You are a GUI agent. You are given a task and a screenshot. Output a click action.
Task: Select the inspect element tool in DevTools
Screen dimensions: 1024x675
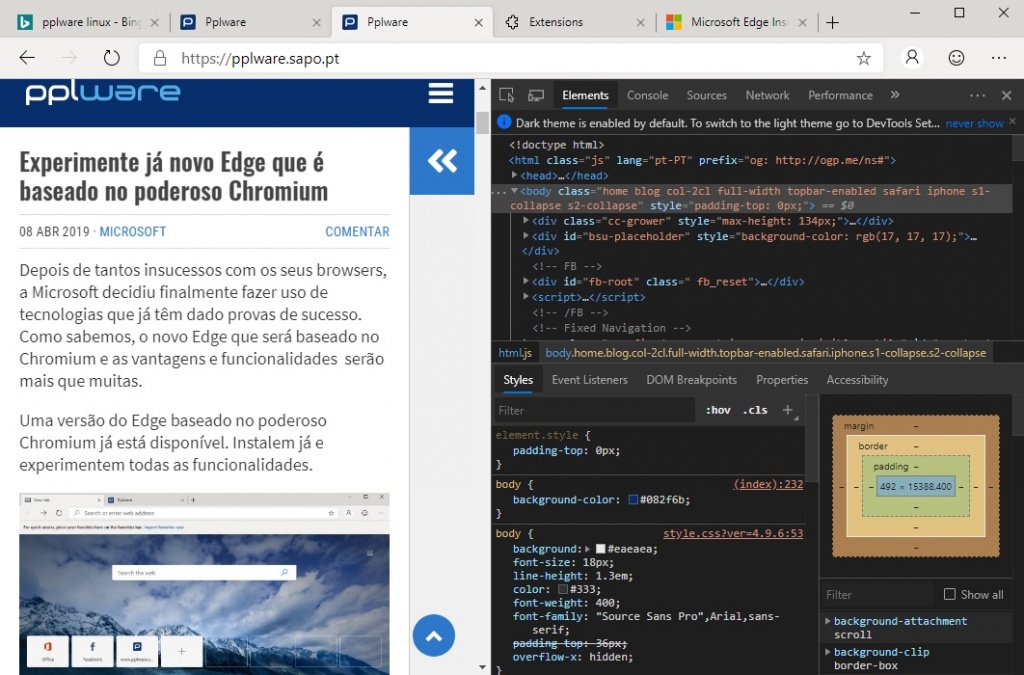pyautogui.click(x=506, y=94)
